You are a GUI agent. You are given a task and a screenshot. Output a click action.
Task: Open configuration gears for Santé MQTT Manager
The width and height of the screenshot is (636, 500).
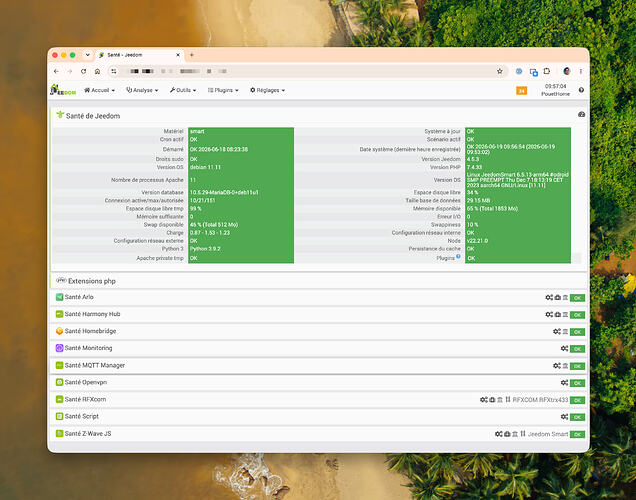557,366
